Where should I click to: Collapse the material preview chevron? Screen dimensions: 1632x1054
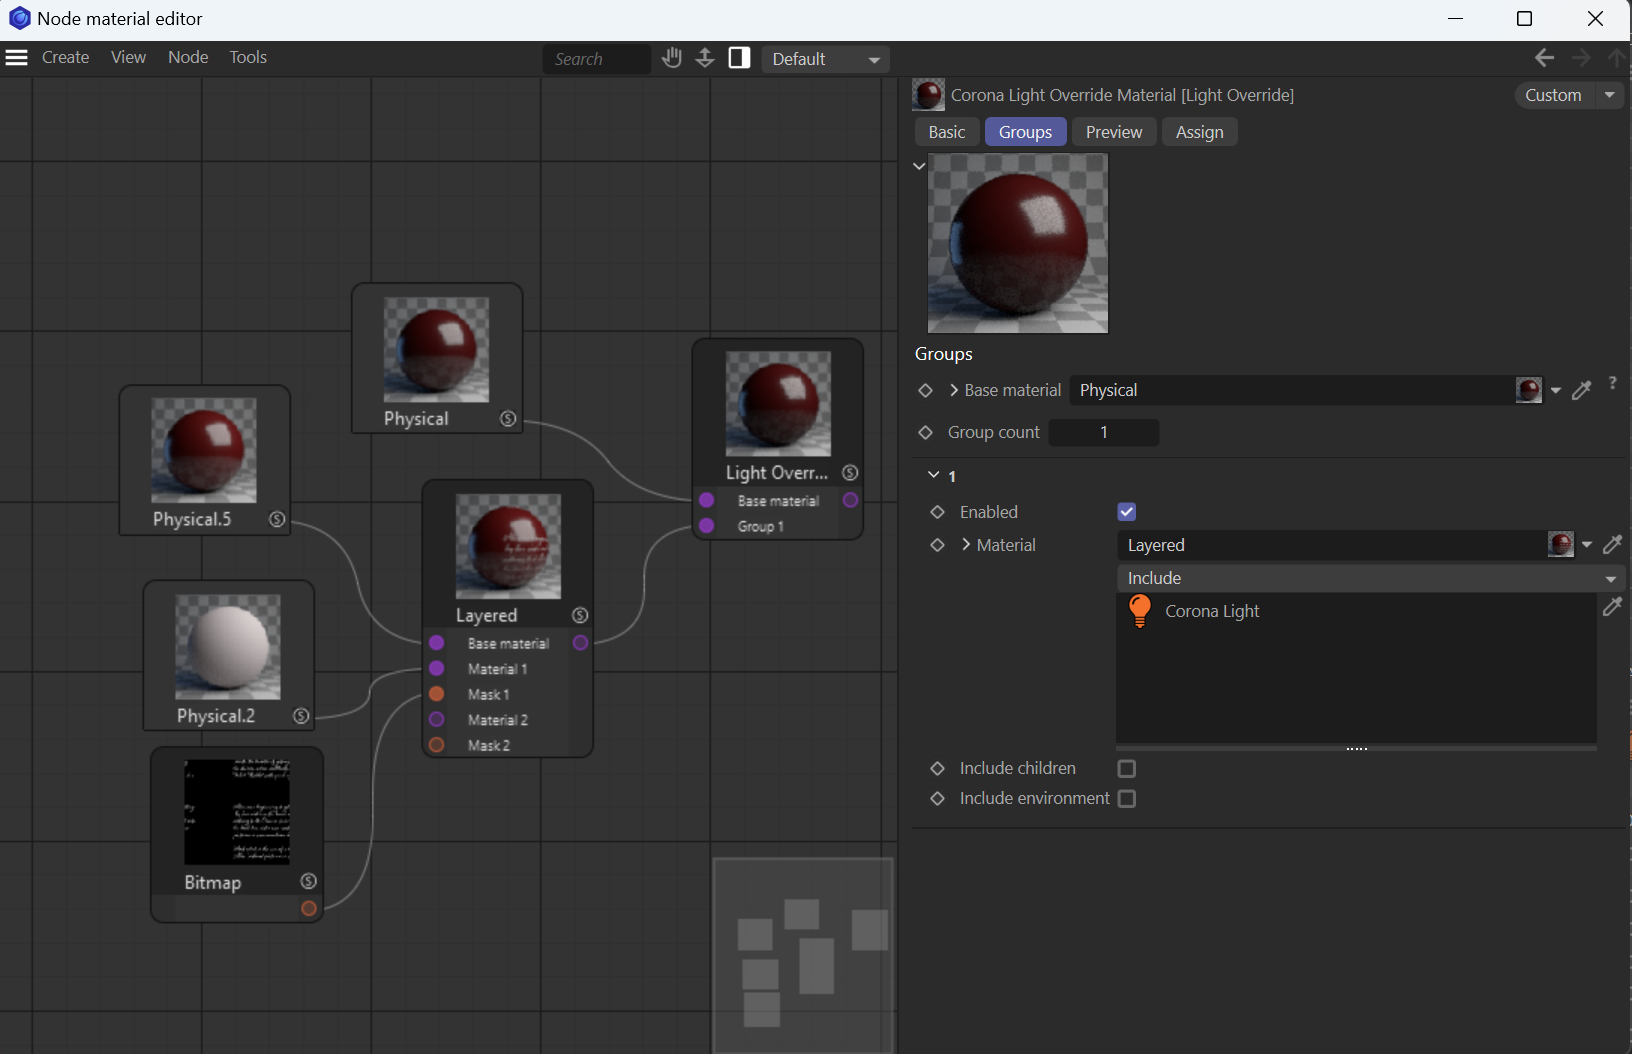(x=919, y=166)
